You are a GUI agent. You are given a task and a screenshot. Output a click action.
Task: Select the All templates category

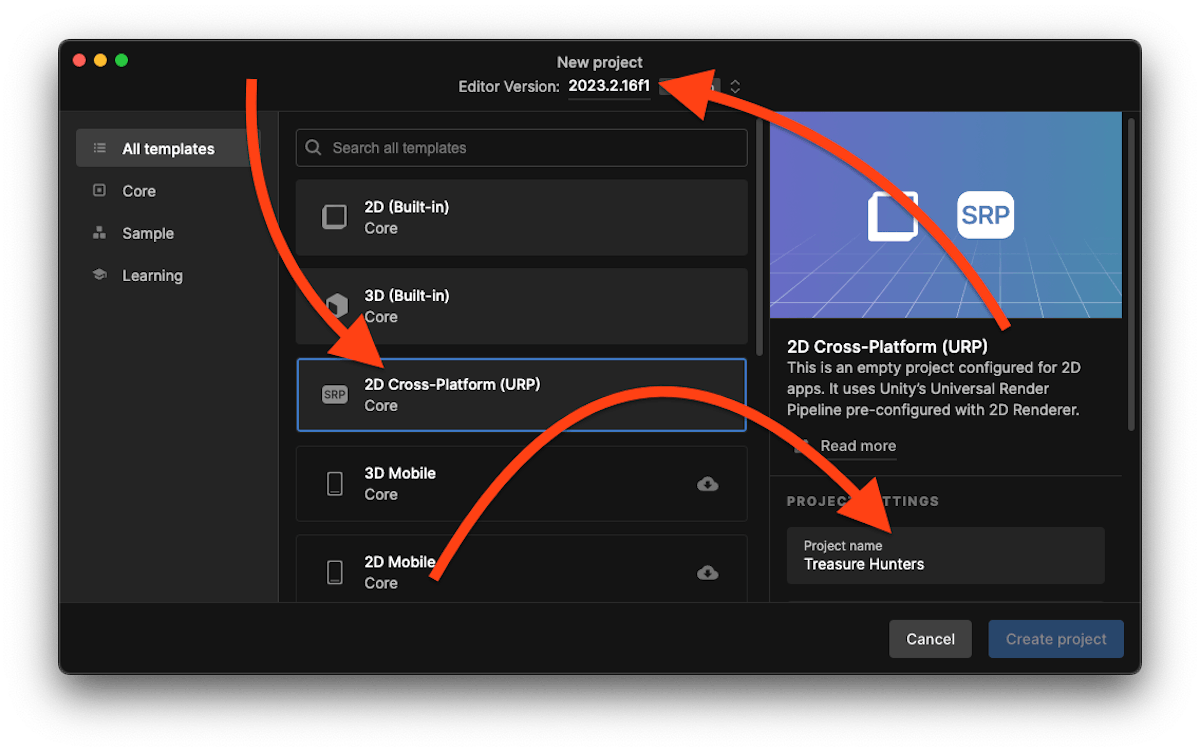[x=167, y=149]
